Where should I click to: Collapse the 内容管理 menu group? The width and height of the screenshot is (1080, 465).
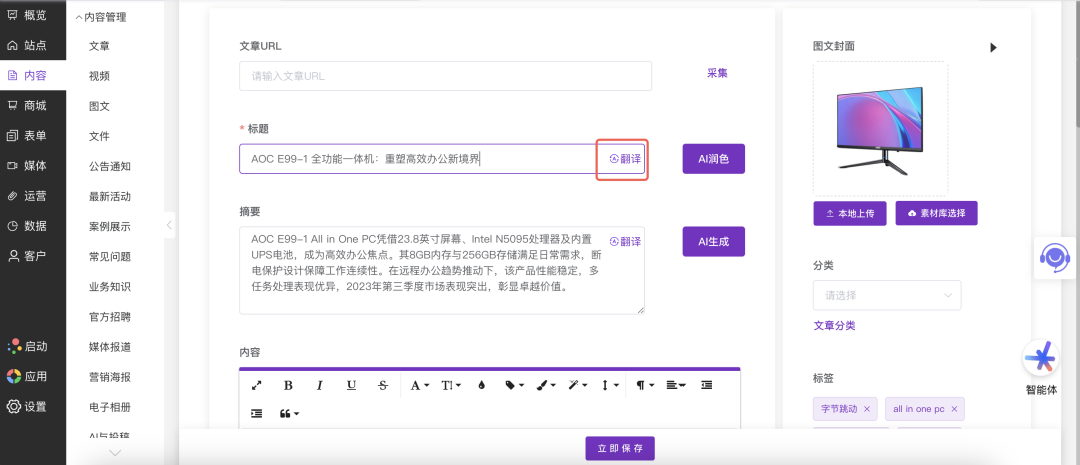[101, 17]
